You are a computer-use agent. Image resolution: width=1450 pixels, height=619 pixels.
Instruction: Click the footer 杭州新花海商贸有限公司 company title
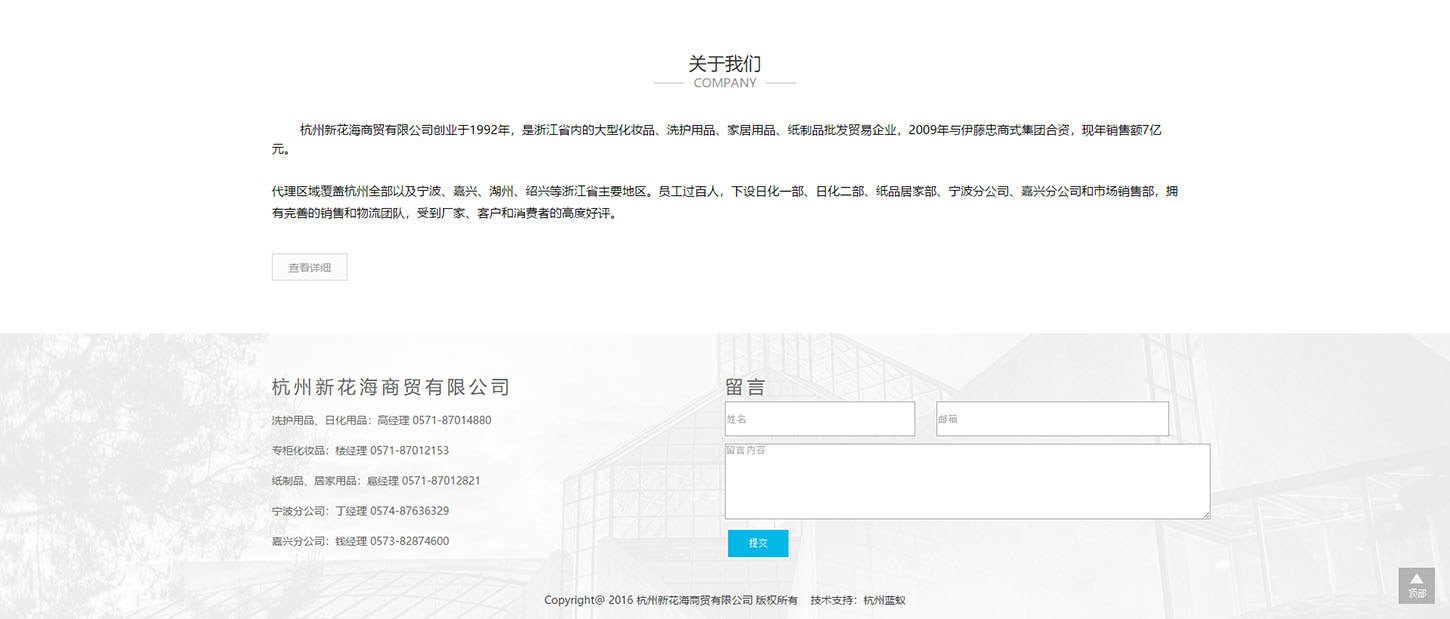(391, 387)
